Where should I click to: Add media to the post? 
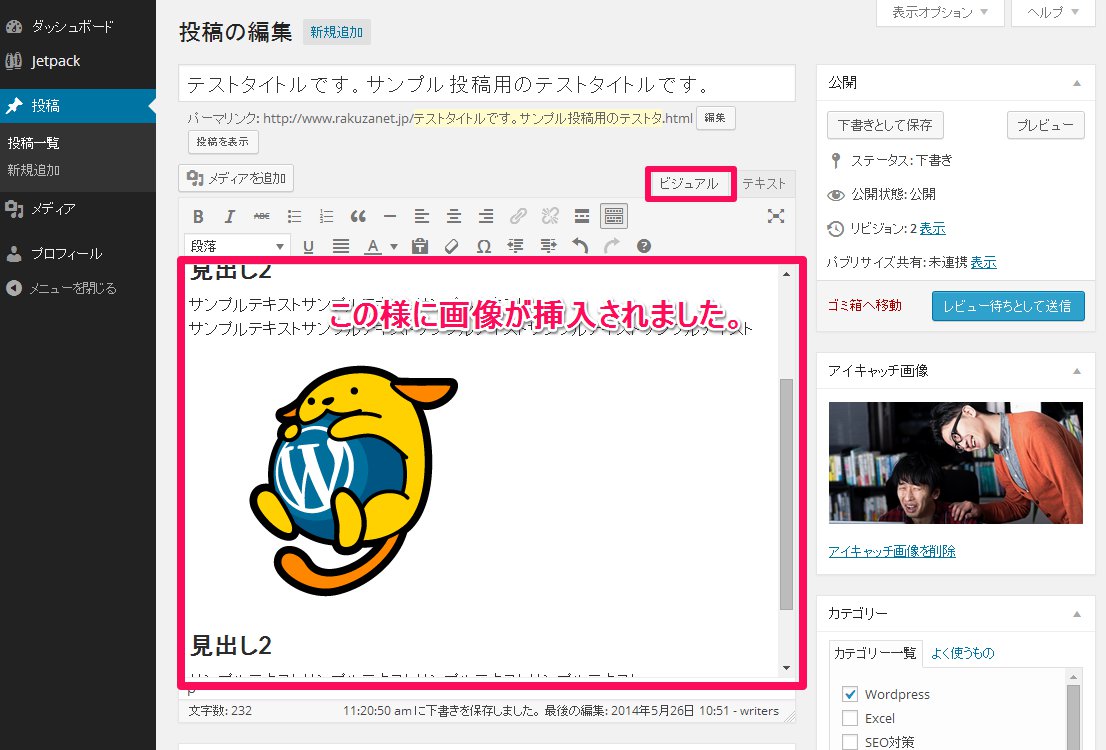pyautogui.click(x=236, y=179)
